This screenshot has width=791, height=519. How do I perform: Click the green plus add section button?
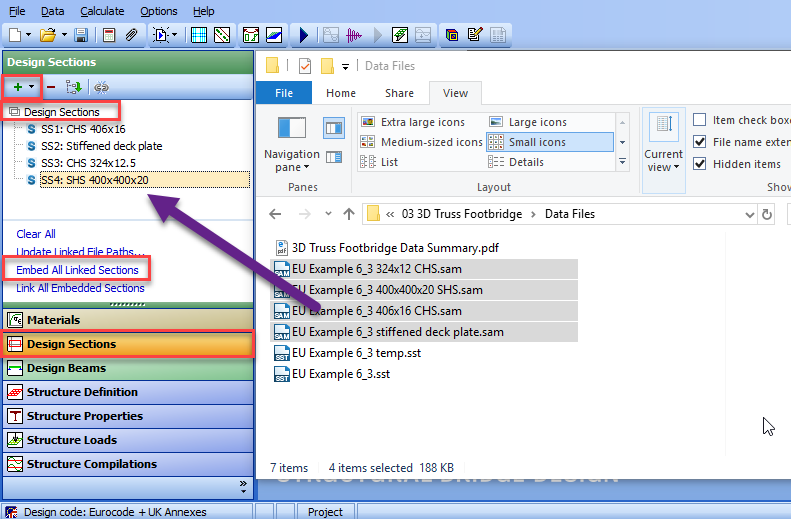point(18,87)
